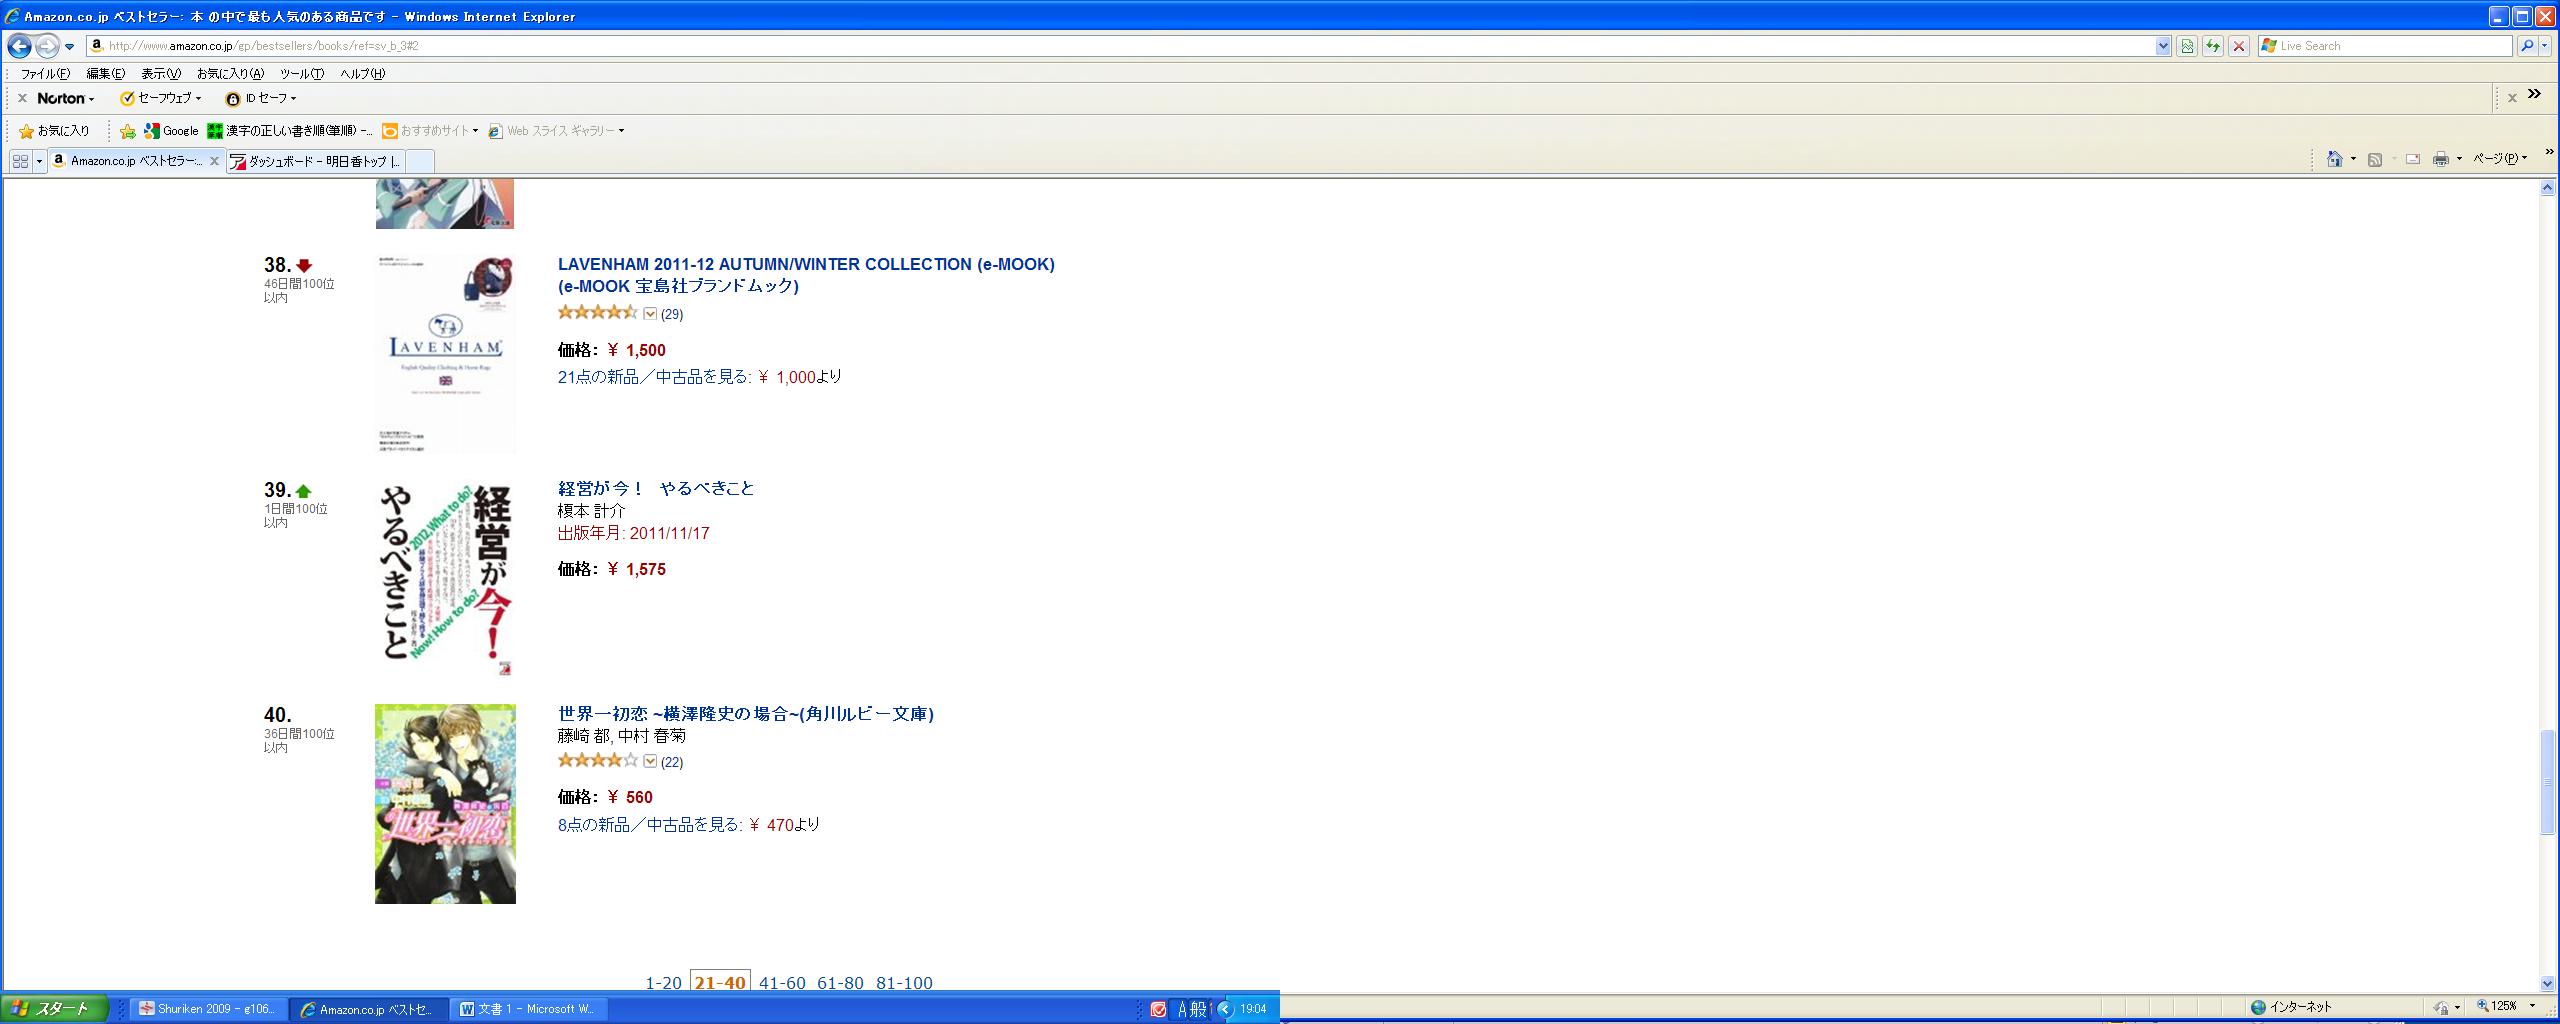The image size is (2560, 1024).
Task: Click the Home icon in command bar
Action: pos(2334,159)
